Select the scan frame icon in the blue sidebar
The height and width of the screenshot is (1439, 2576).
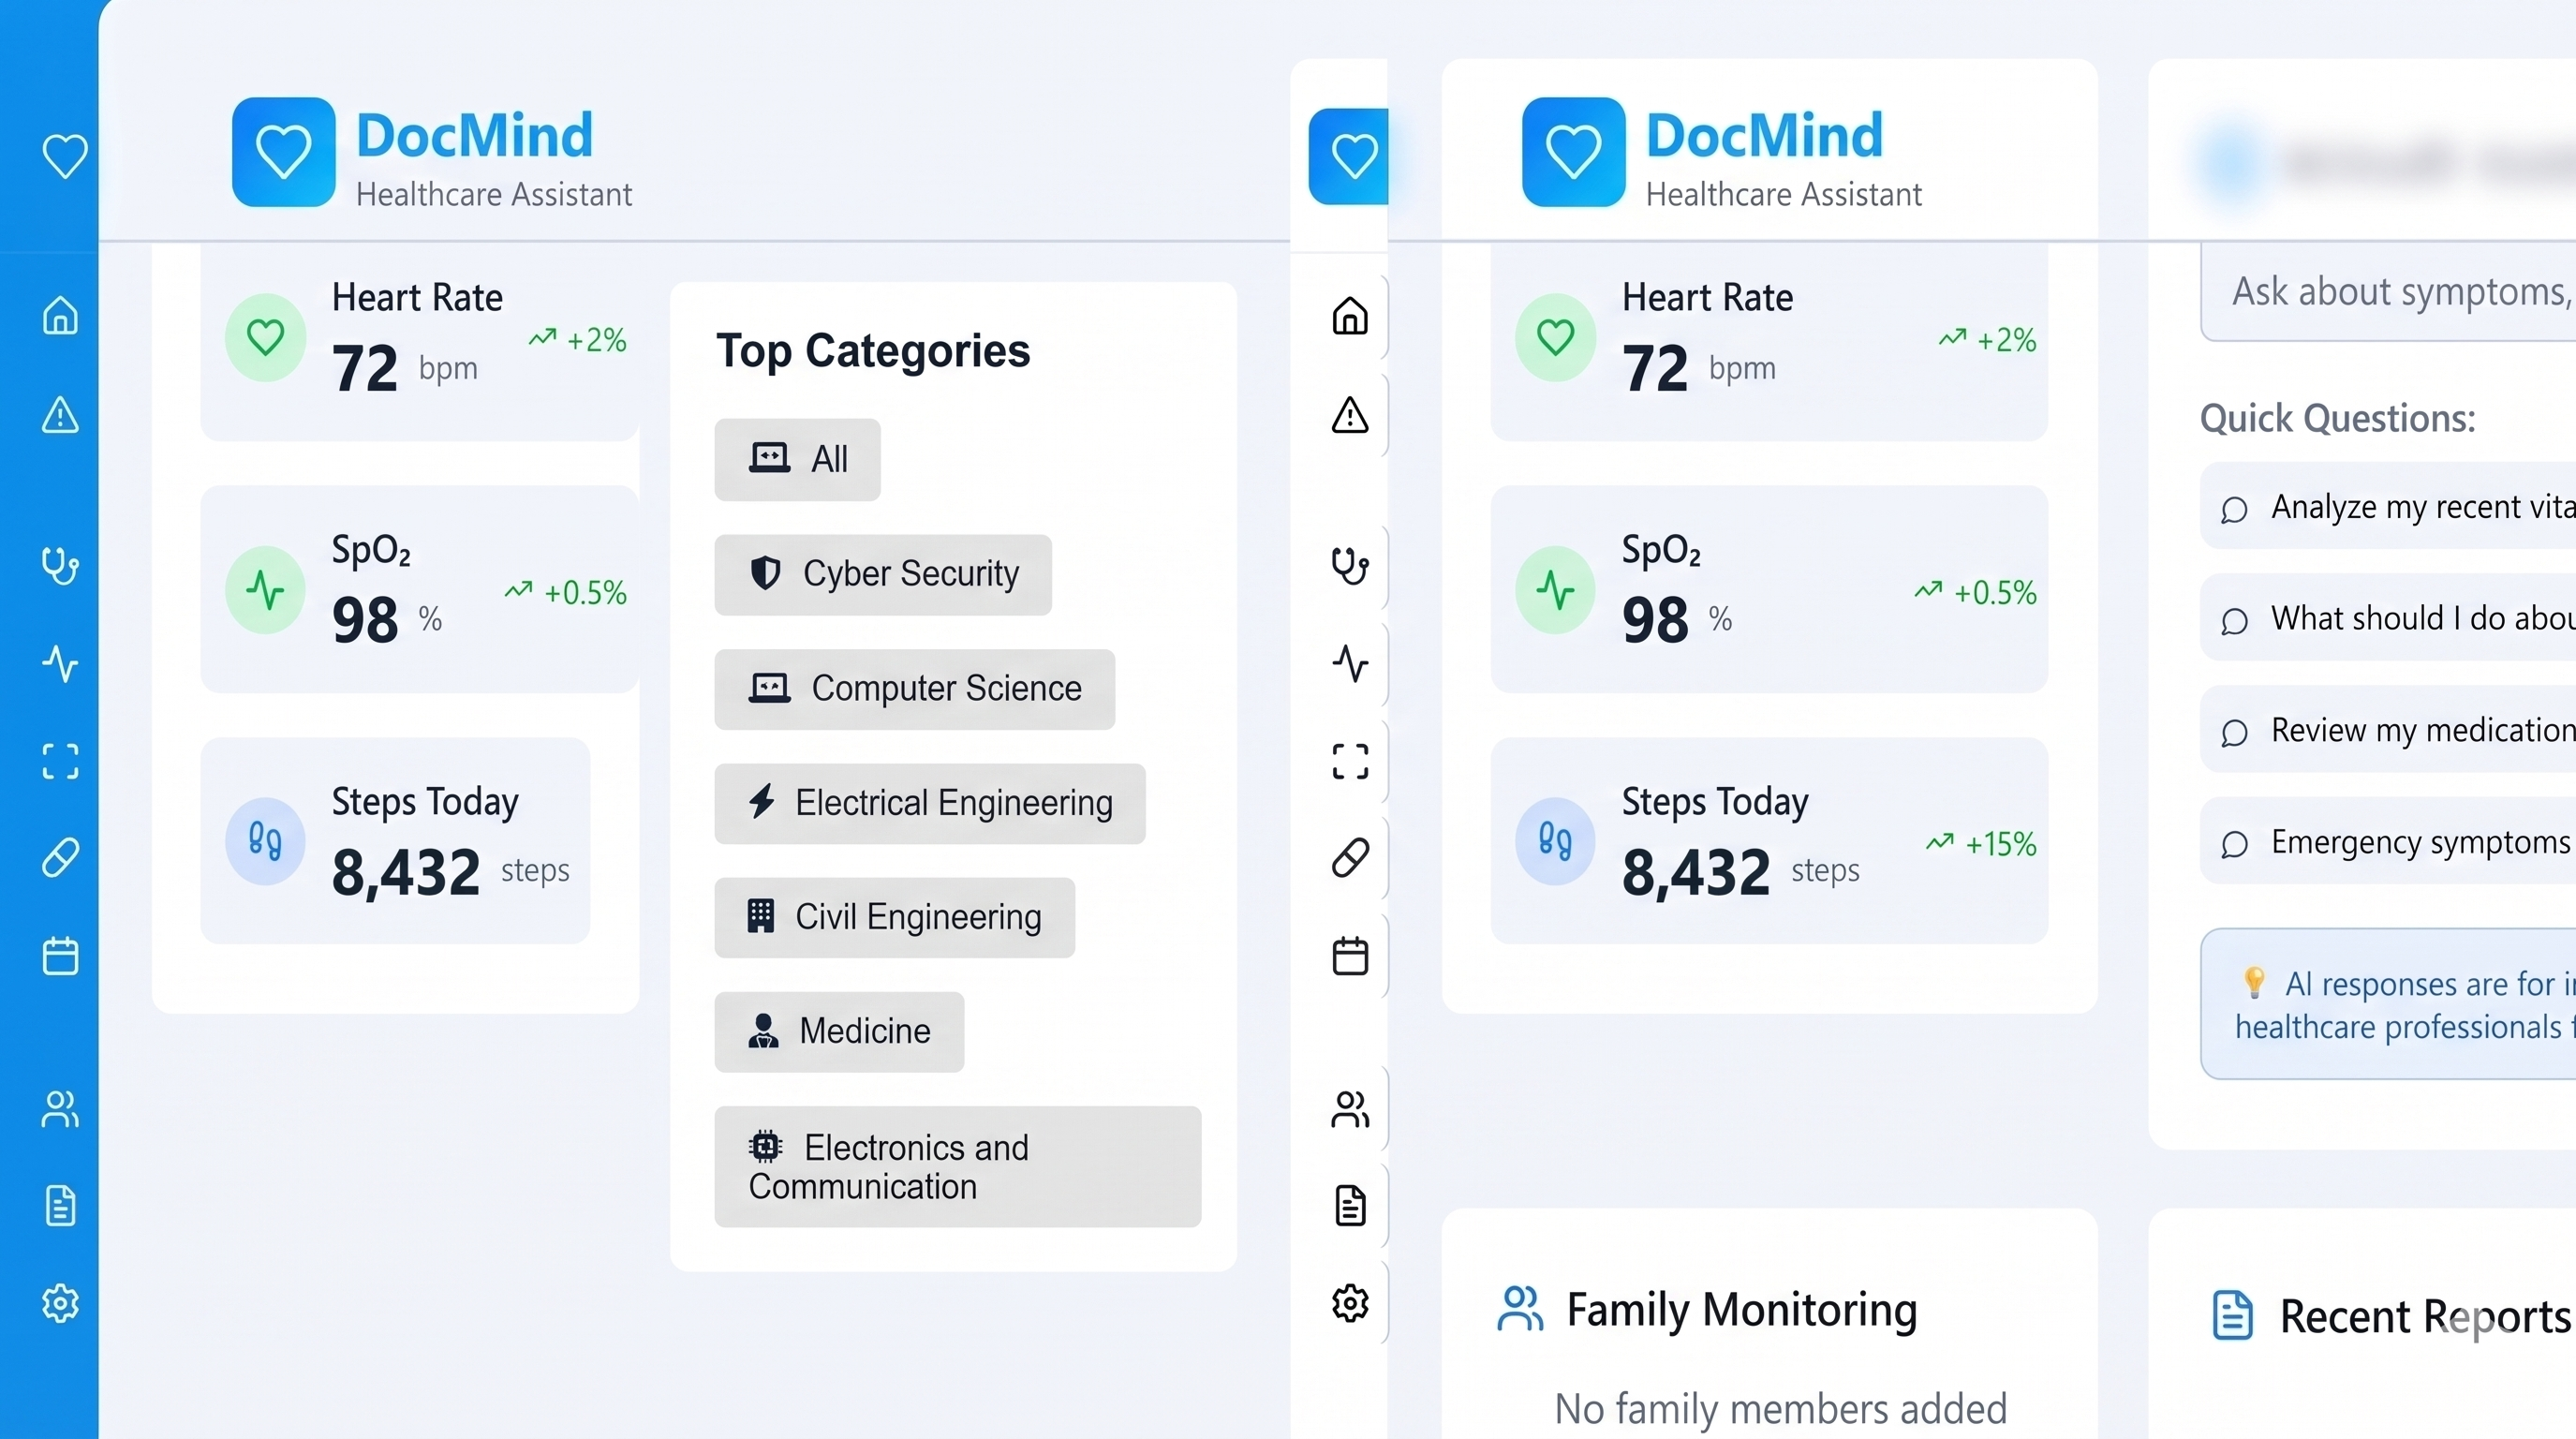click(x=61, y=761)
